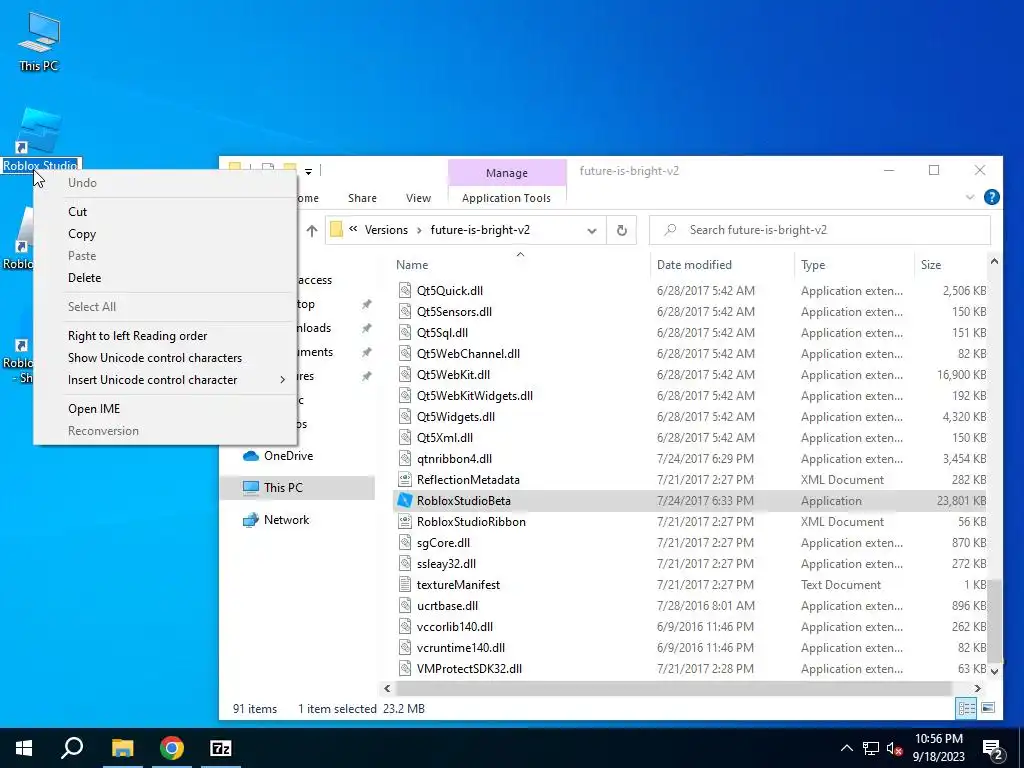Click Versions in the address breadcrumb
This screenshot has height=768, width=1024.
click(x=386, y=230)
